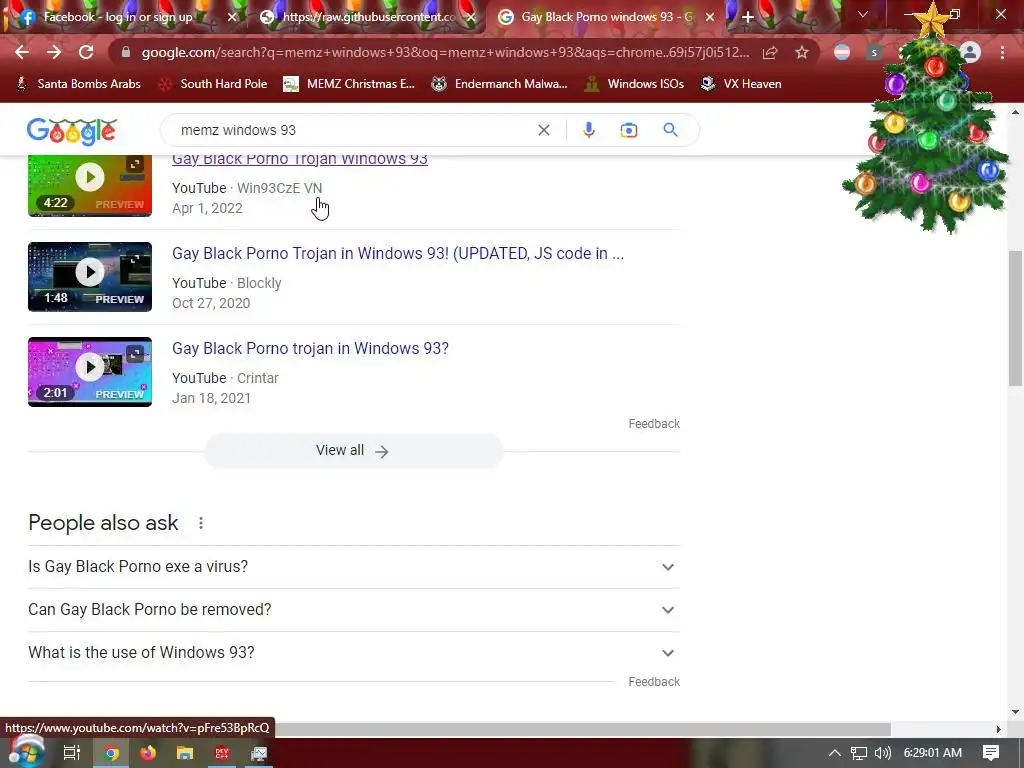Click the 6:29:01 AM taskbar clock
Screen dimensions: 1024x768
coord(933,753)
